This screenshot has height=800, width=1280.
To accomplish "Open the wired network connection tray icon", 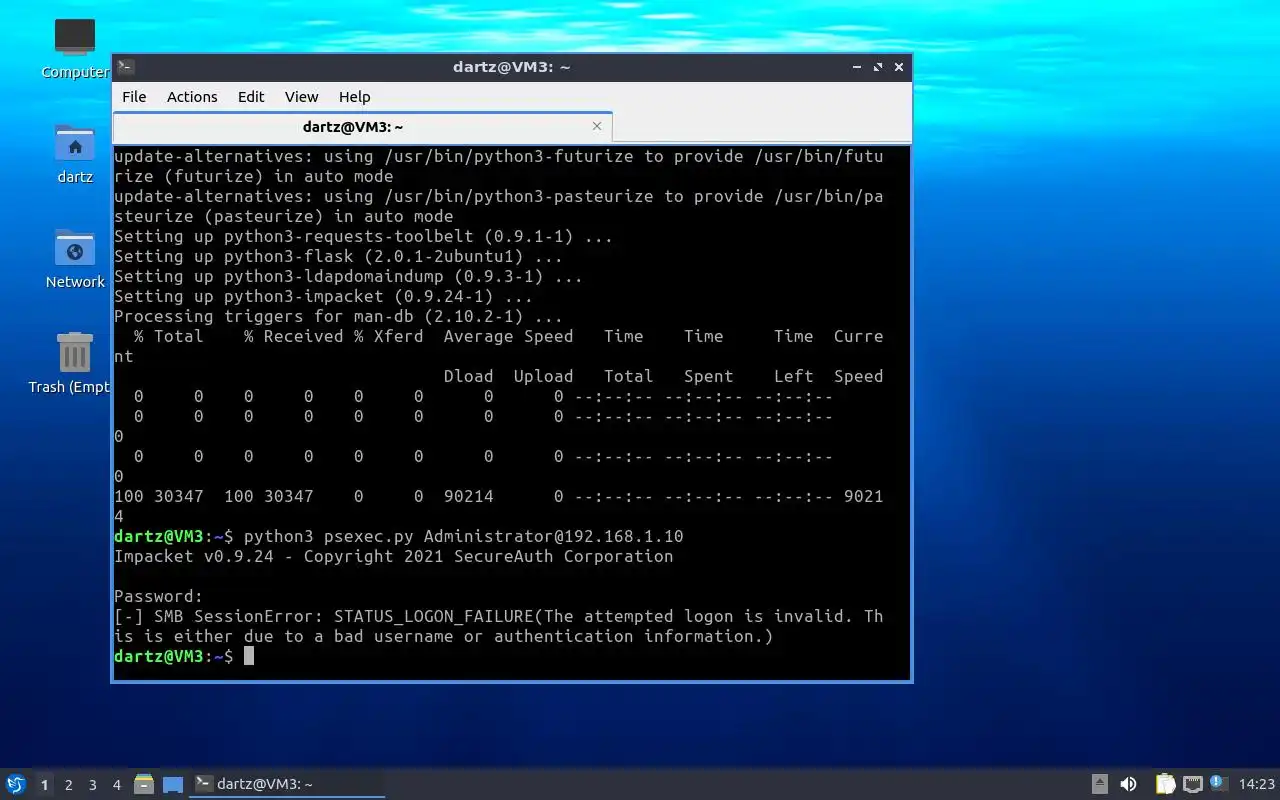I will point(1192,784).
